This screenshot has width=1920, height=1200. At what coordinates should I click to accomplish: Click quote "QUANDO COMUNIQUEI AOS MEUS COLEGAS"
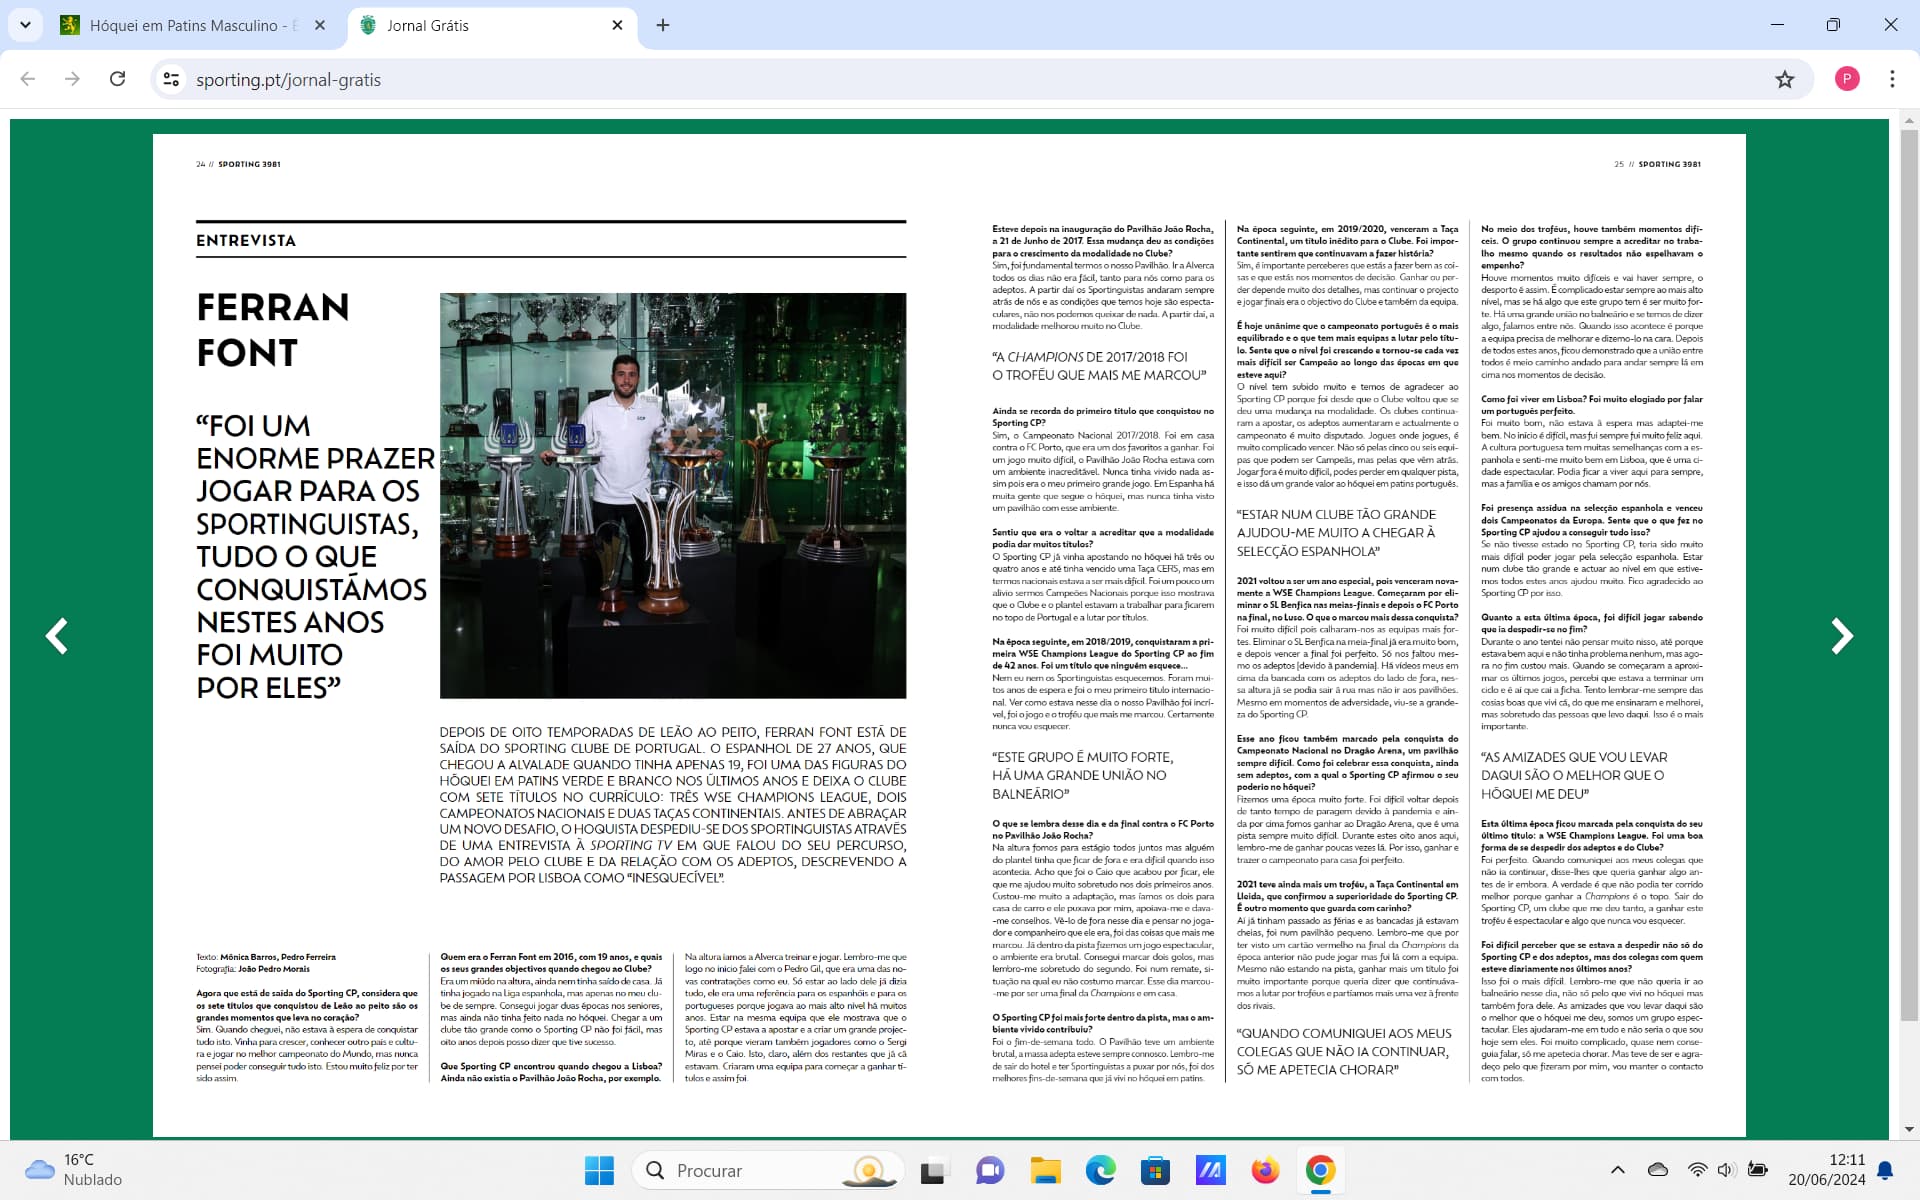coord(1343,1051)
